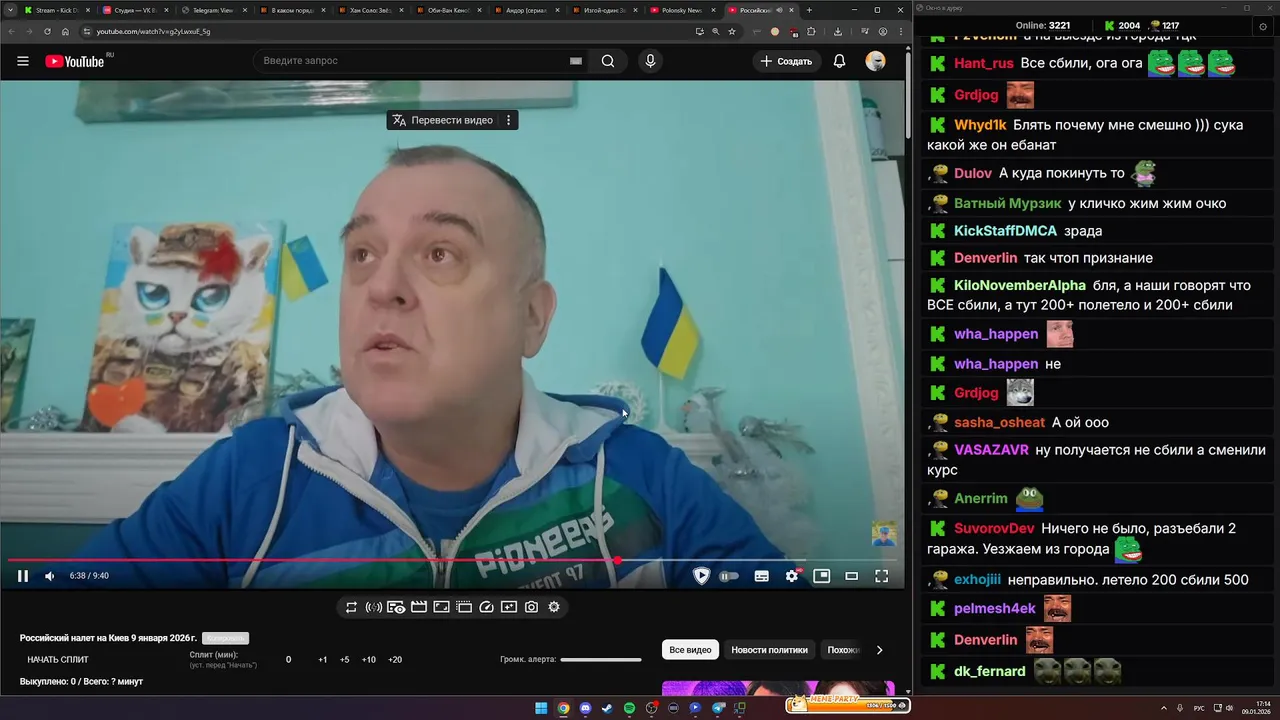Open Windows Start menu
1280x720 pixels.
pyautogui.click(x=541, y=708)
